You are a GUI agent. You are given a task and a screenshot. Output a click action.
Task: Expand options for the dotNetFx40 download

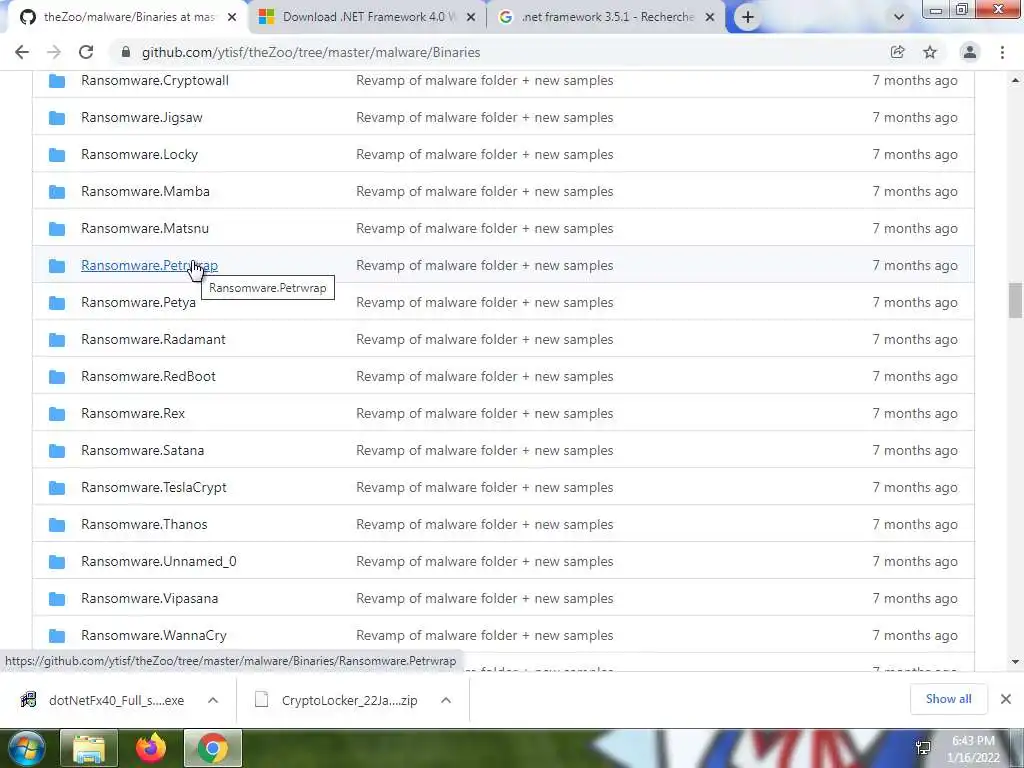point(213,700)
